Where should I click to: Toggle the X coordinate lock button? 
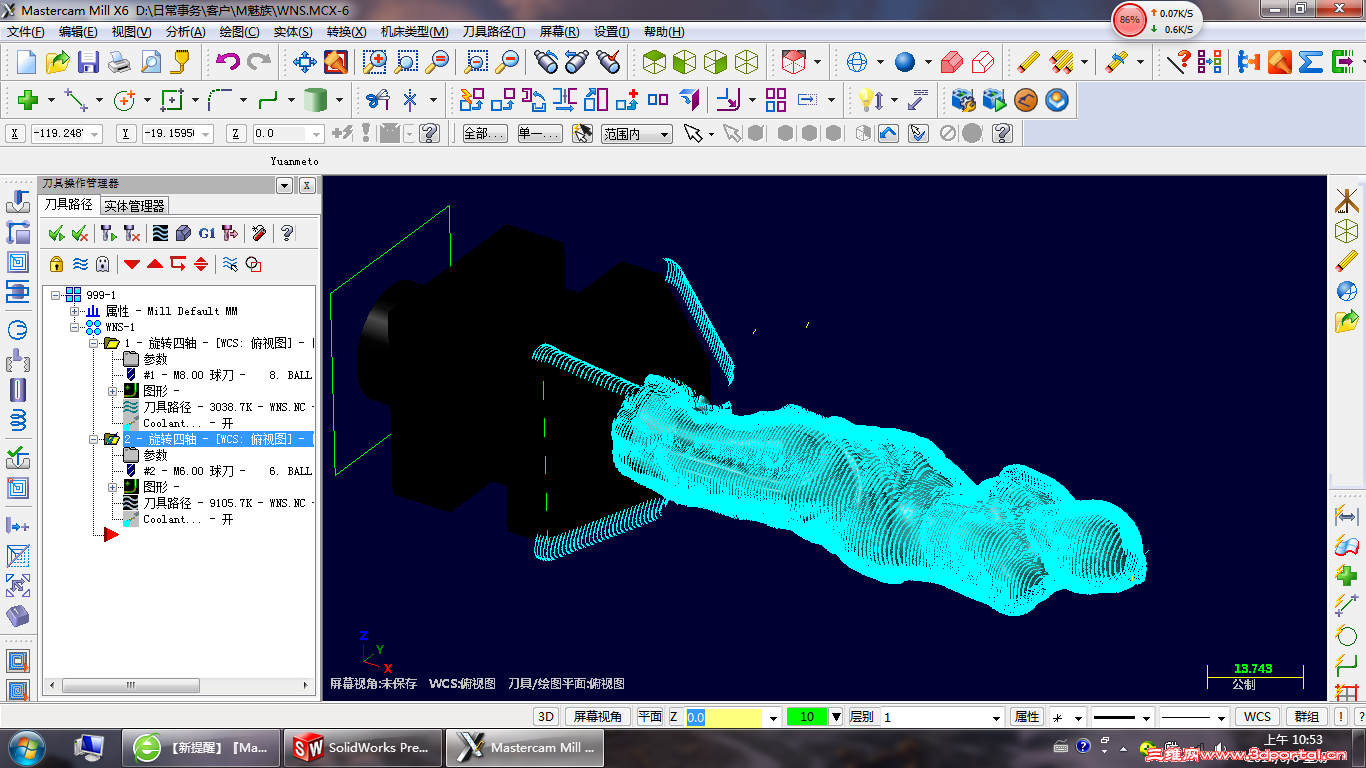[x=15, y=133]
